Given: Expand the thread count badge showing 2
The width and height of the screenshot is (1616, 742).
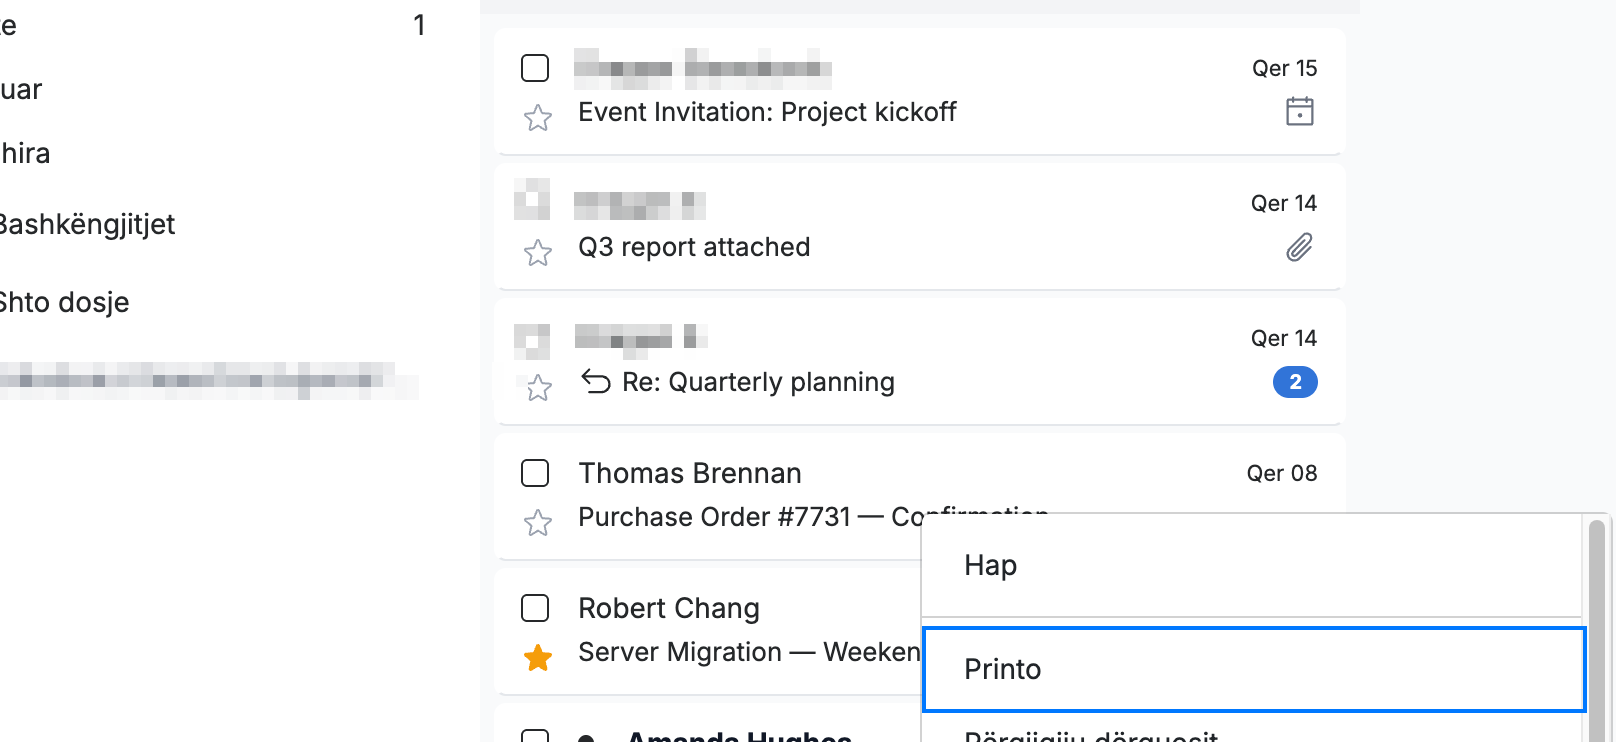Looking at the screenshot, I should coord(1295,382).
